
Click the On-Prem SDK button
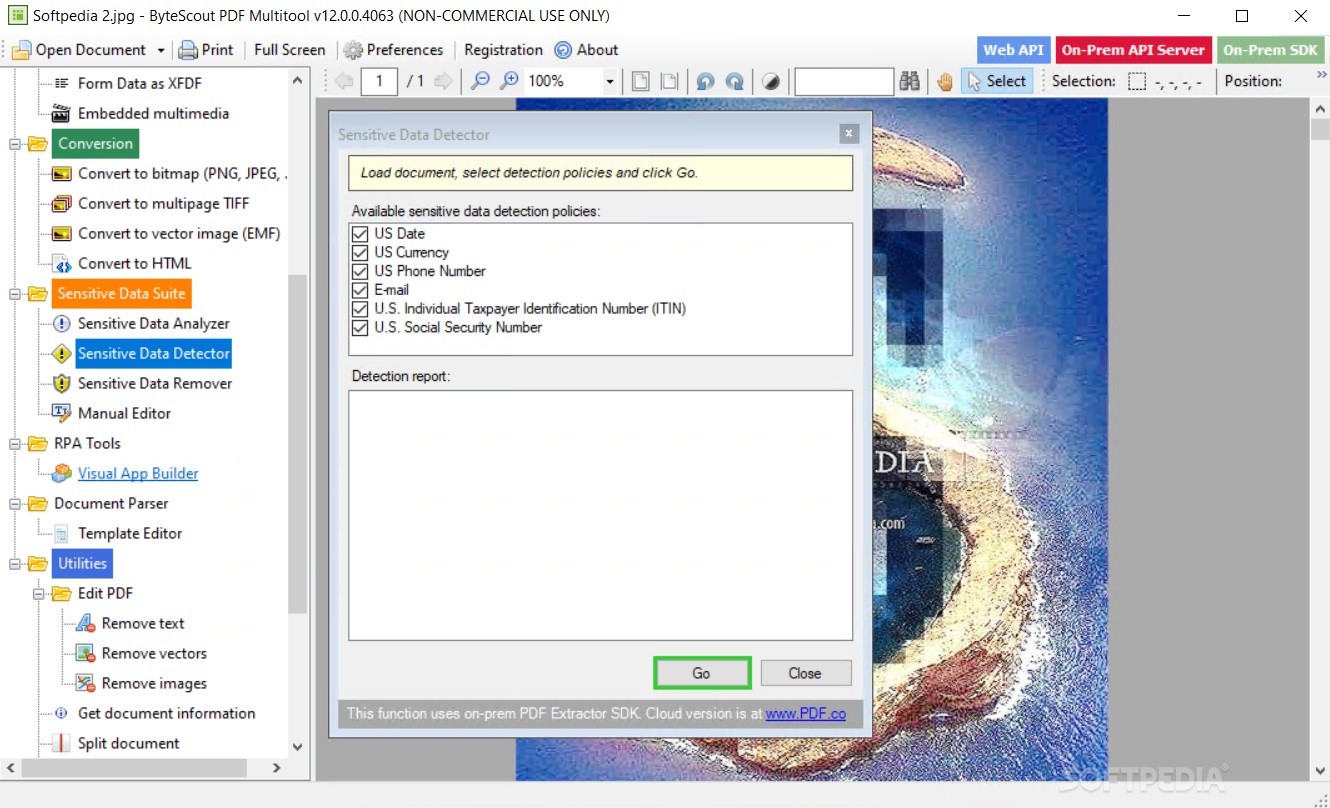click(1270, 50)
